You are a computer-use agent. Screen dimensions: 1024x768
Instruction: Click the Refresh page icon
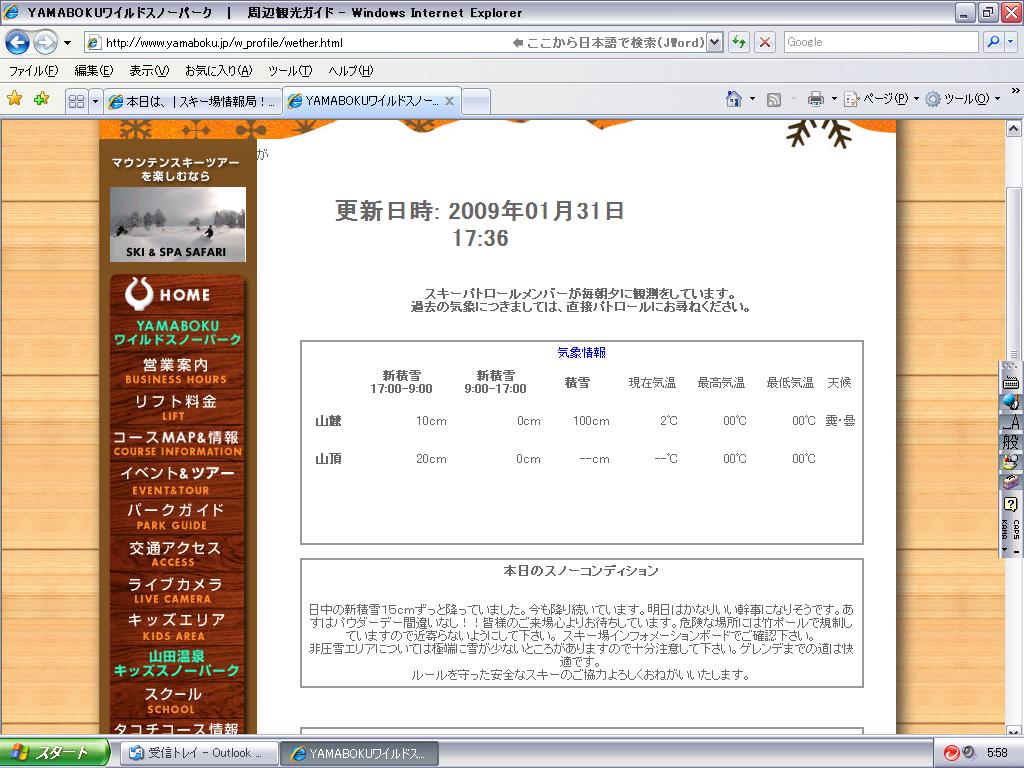coord(739,42)
